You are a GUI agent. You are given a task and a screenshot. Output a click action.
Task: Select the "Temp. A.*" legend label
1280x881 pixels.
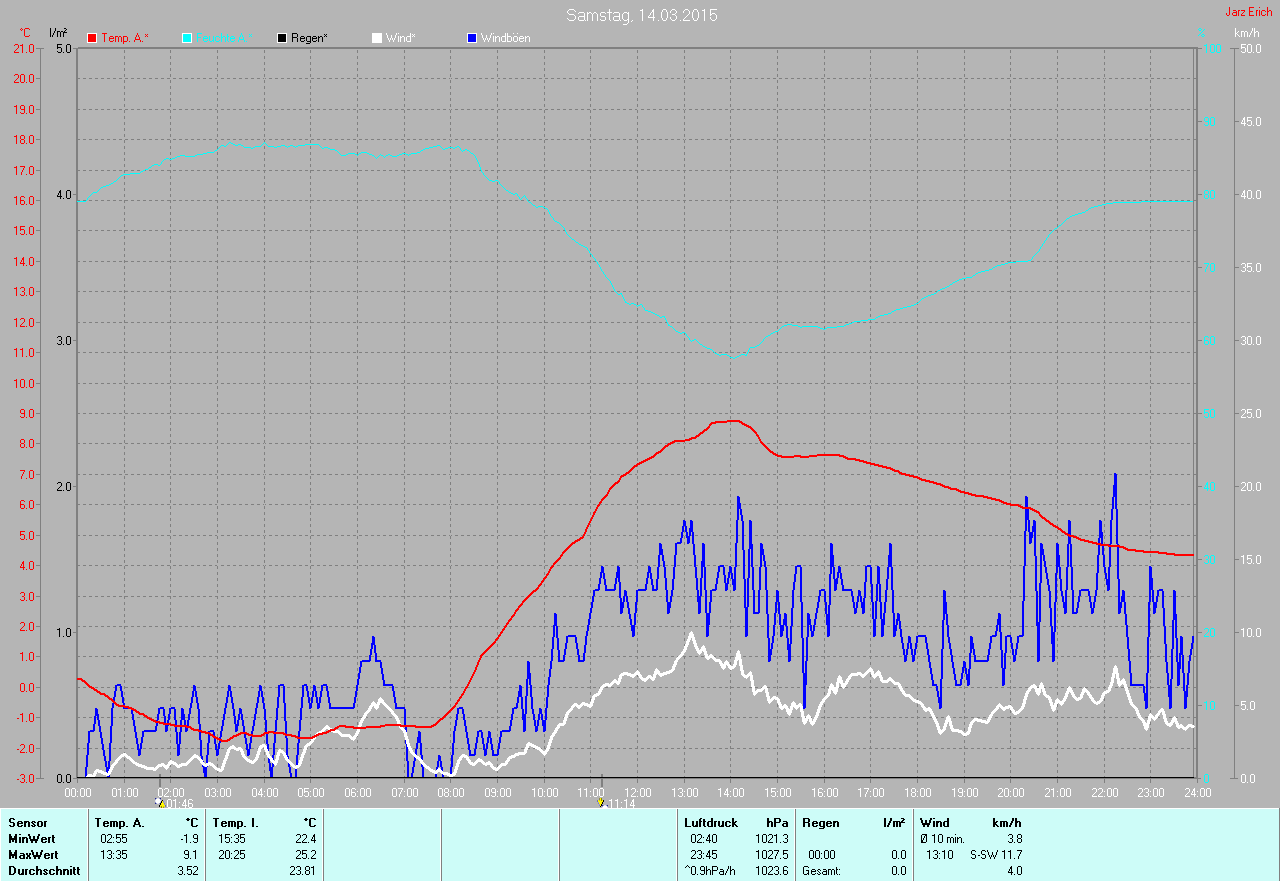pyautogui.click(x=125, y=38)
